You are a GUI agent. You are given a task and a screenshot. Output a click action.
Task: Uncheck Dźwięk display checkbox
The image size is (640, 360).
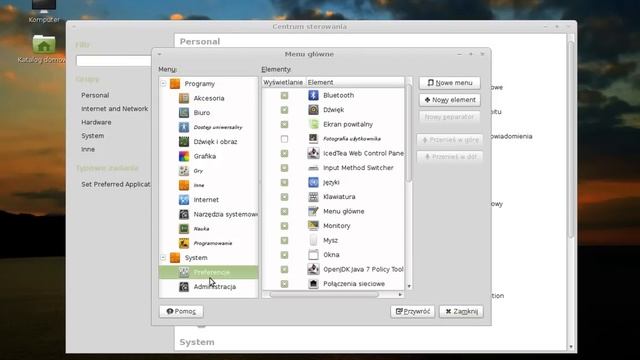coord(284,110)
